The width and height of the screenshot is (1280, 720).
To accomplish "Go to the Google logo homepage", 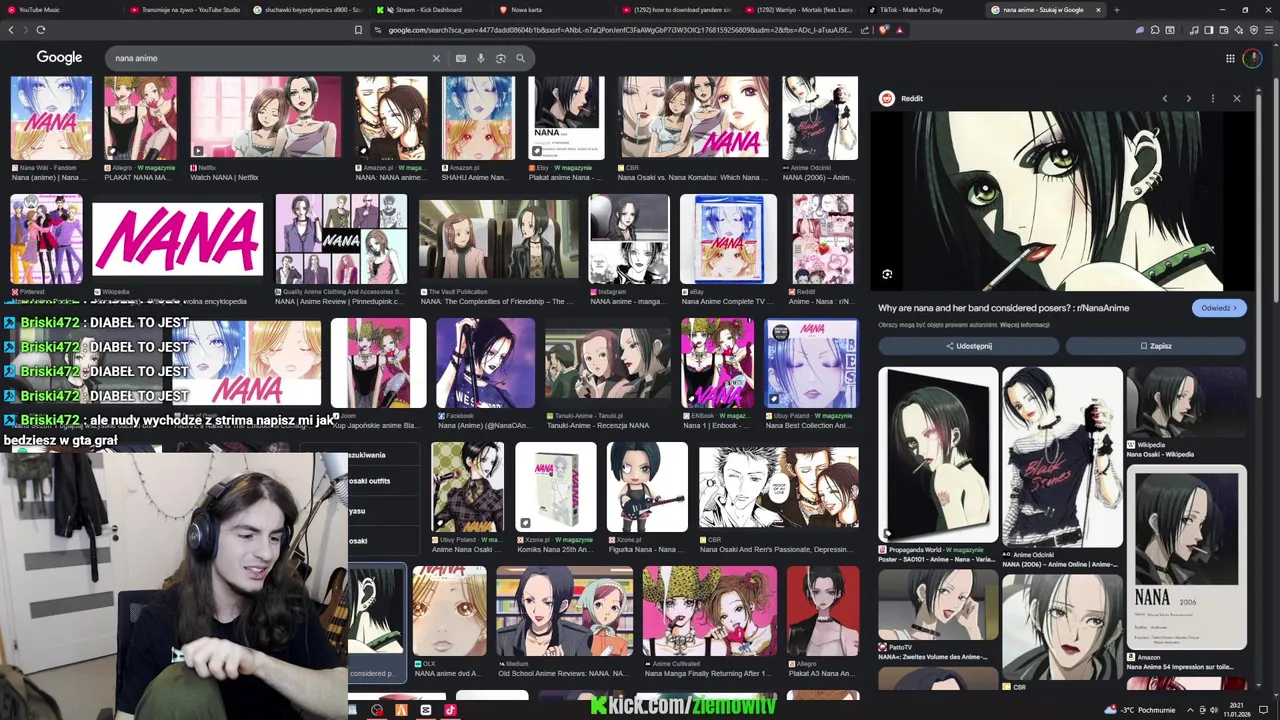I will (x=59, y=57).
